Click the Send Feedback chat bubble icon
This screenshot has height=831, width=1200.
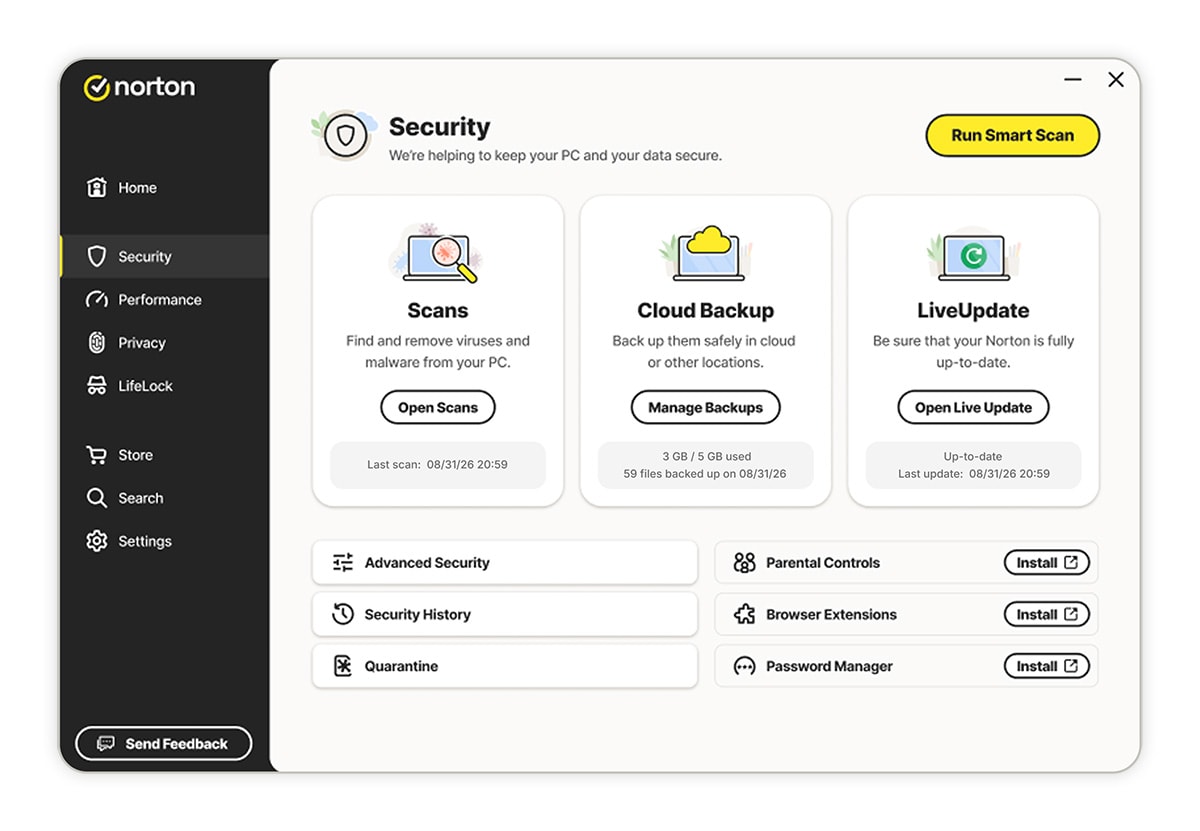106,743
